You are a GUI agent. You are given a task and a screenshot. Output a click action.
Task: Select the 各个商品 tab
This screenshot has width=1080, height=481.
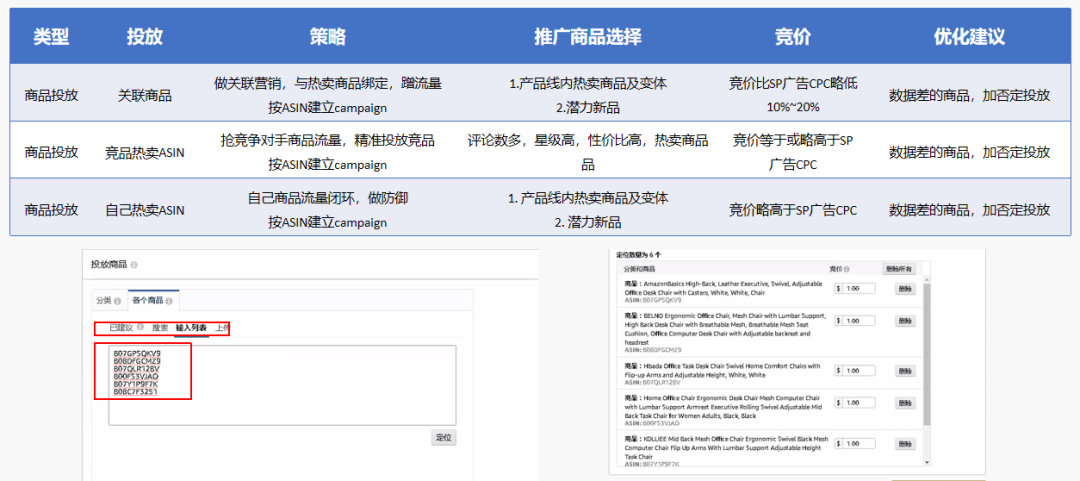pos(153,301)
